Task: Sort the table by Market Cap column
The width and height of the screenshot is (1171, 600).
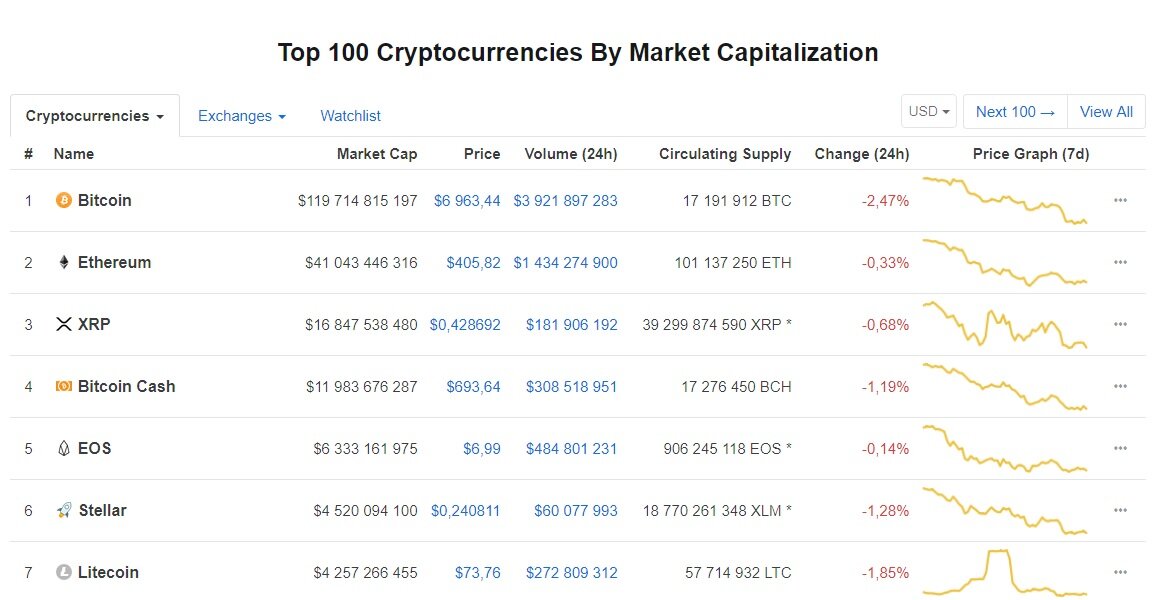Action: coord(377,154)
